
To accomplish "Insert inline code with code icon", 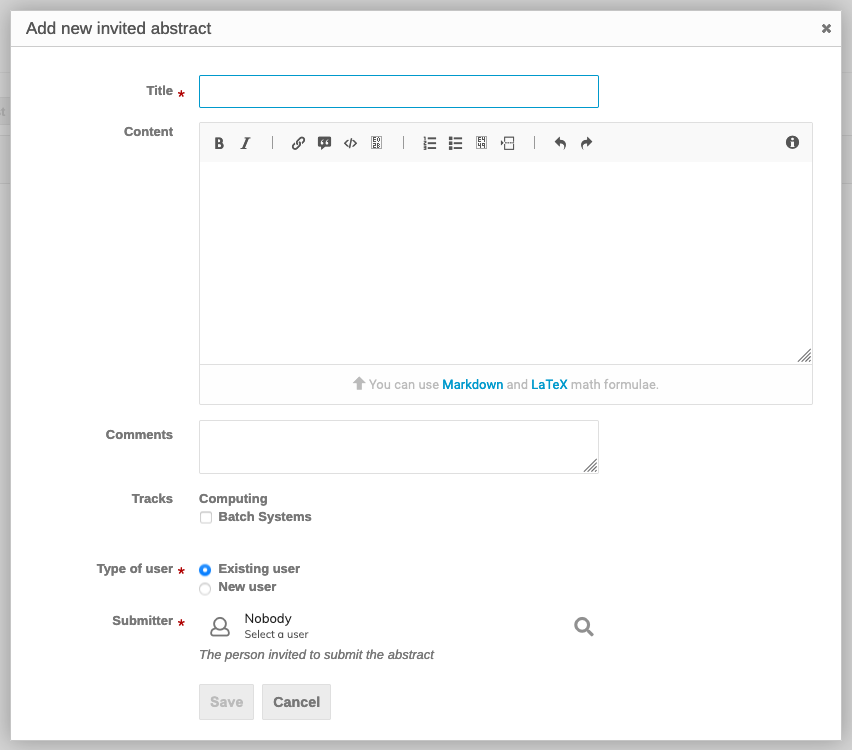I will point(350,143).
